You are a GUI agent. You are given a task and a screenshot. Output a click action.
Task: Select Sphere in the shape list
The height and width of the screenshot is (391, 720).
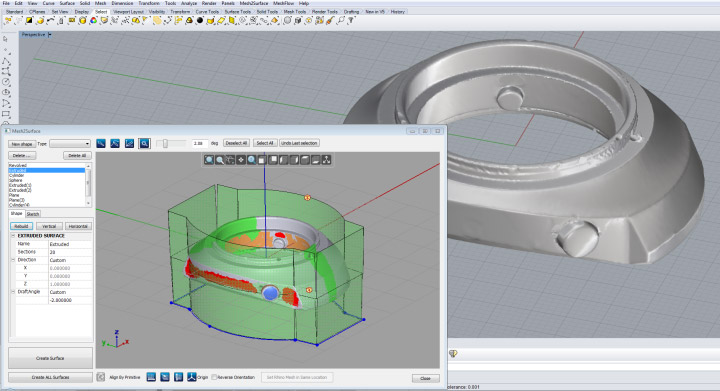(16, 180)
